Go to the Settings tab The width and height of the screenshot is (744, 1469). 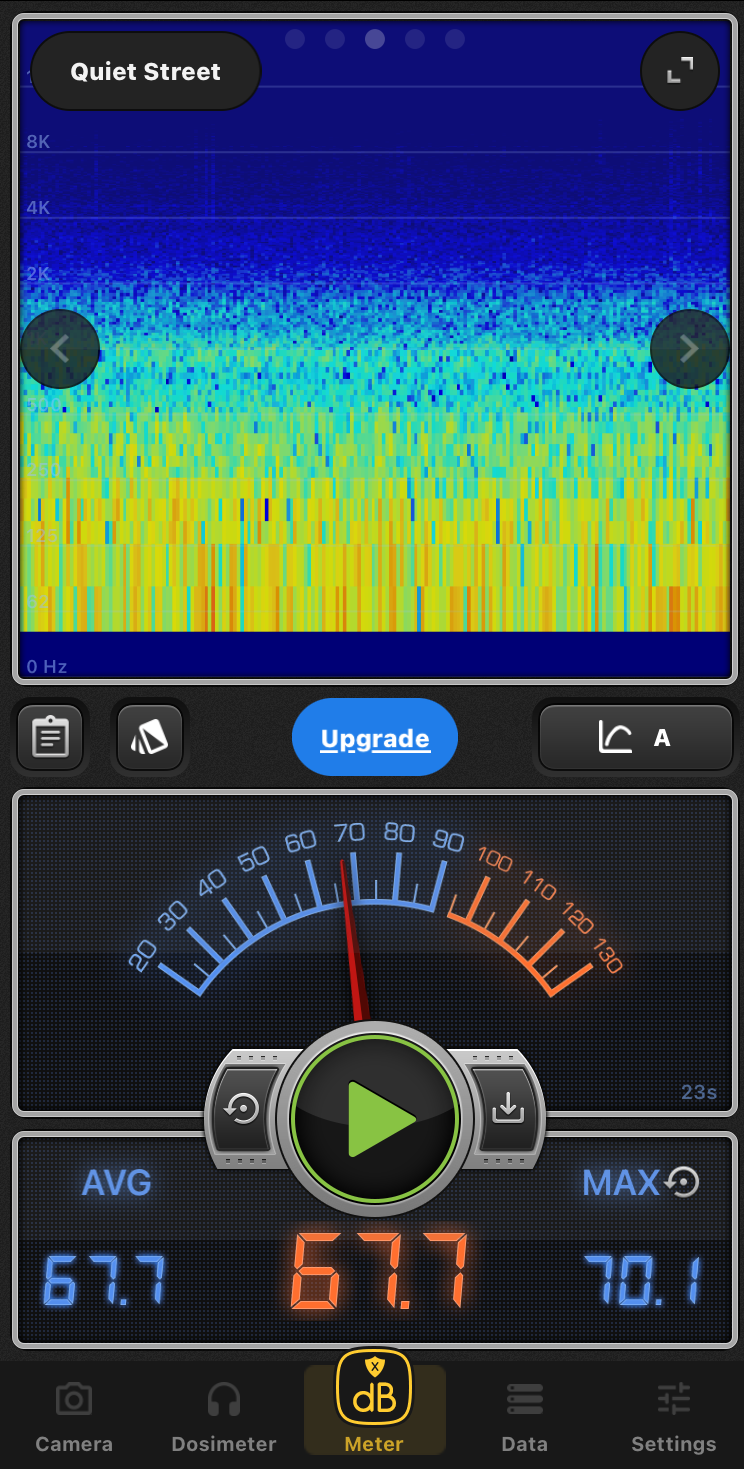pyautogui.click(x=674, y=1418)
